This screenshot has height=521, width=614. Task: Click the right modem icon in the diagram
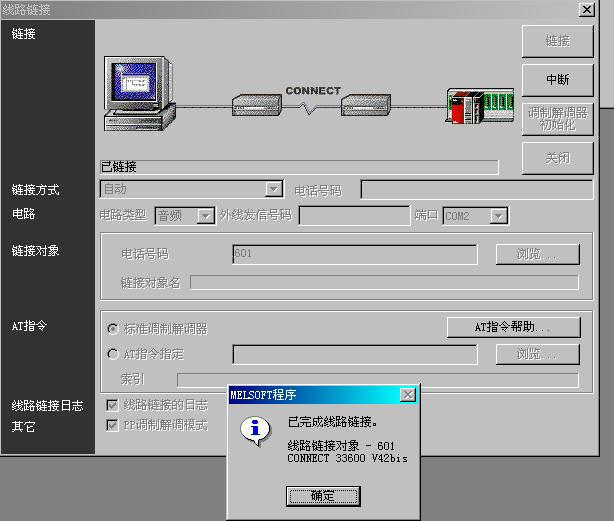(x=370, y=104)
